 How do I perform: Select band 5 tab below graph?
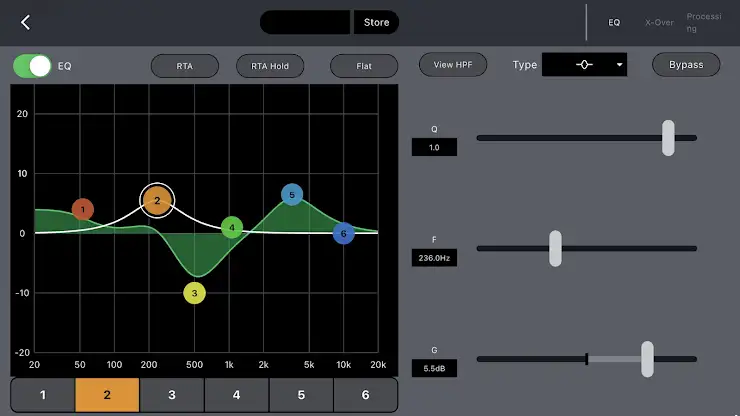[301, 395]
